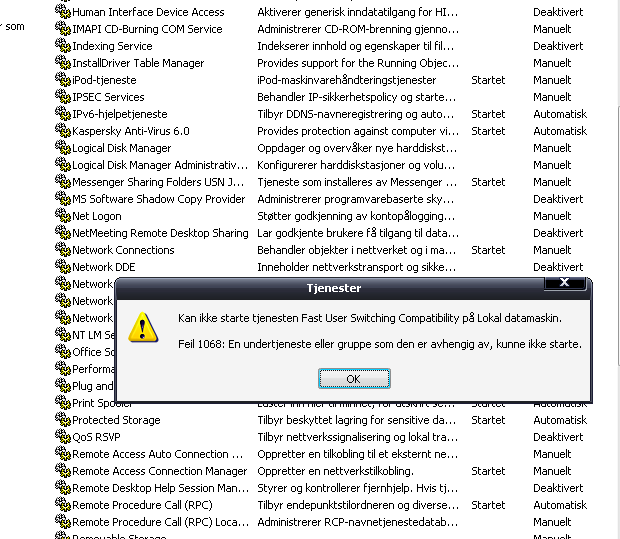This screenshot has height=539, width=620.
Task: Select the Protected Storage service
Action: (x=116, y=420)
